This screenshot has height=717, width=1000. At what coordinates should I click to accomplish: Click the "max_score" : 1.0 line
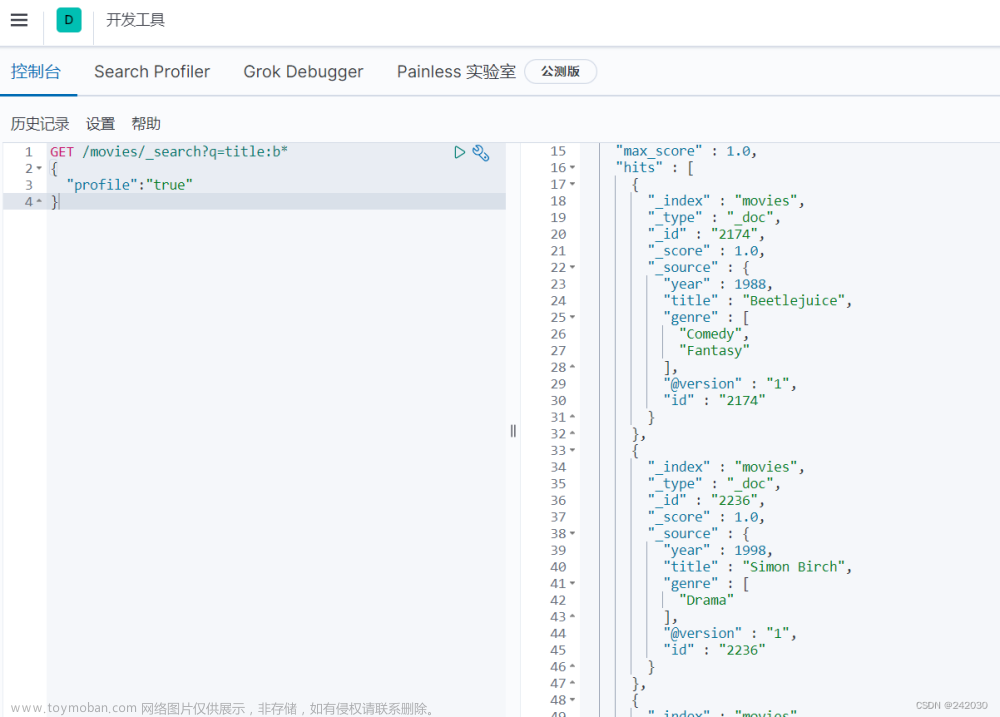pos(686,151)
